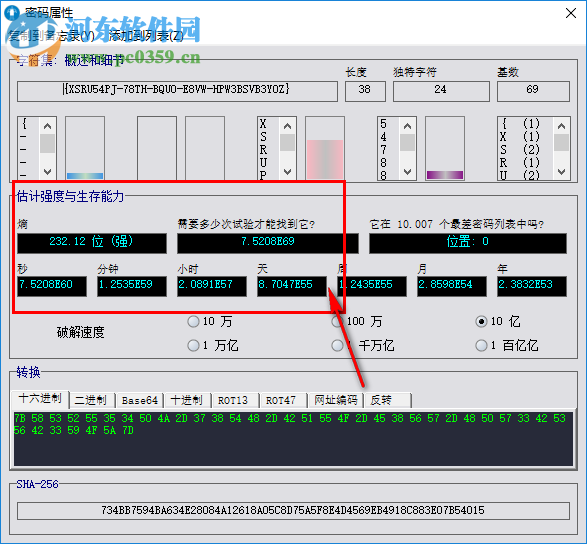Image resolution: width=587 pixels, height=544 pixels.
Task: Switch to the 反转 tab
Action: click(388, 400)
